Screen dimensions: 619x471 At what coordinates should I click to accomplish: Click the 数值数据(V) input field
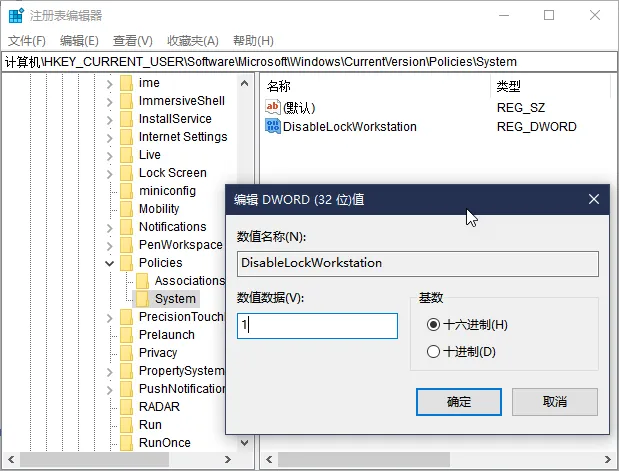[x=317, y=326]
